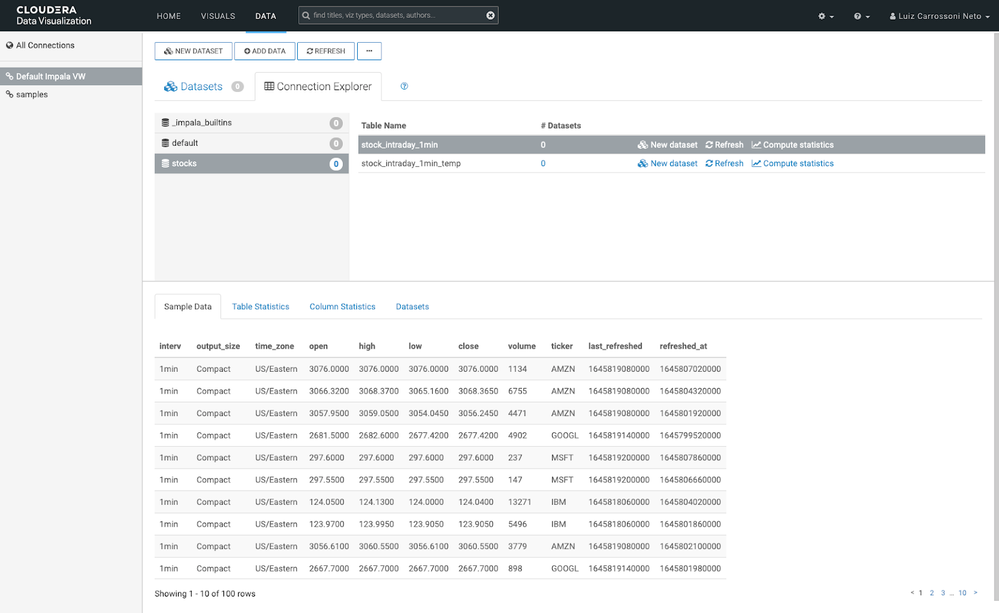Open the Column Statistics tab
Viewport: 999px width, 613px height.
pos(342,306)
